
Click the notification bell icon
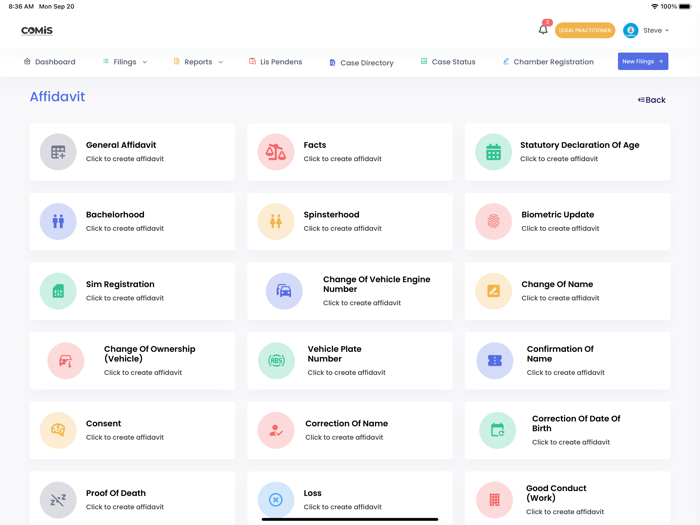pos(543,30)
